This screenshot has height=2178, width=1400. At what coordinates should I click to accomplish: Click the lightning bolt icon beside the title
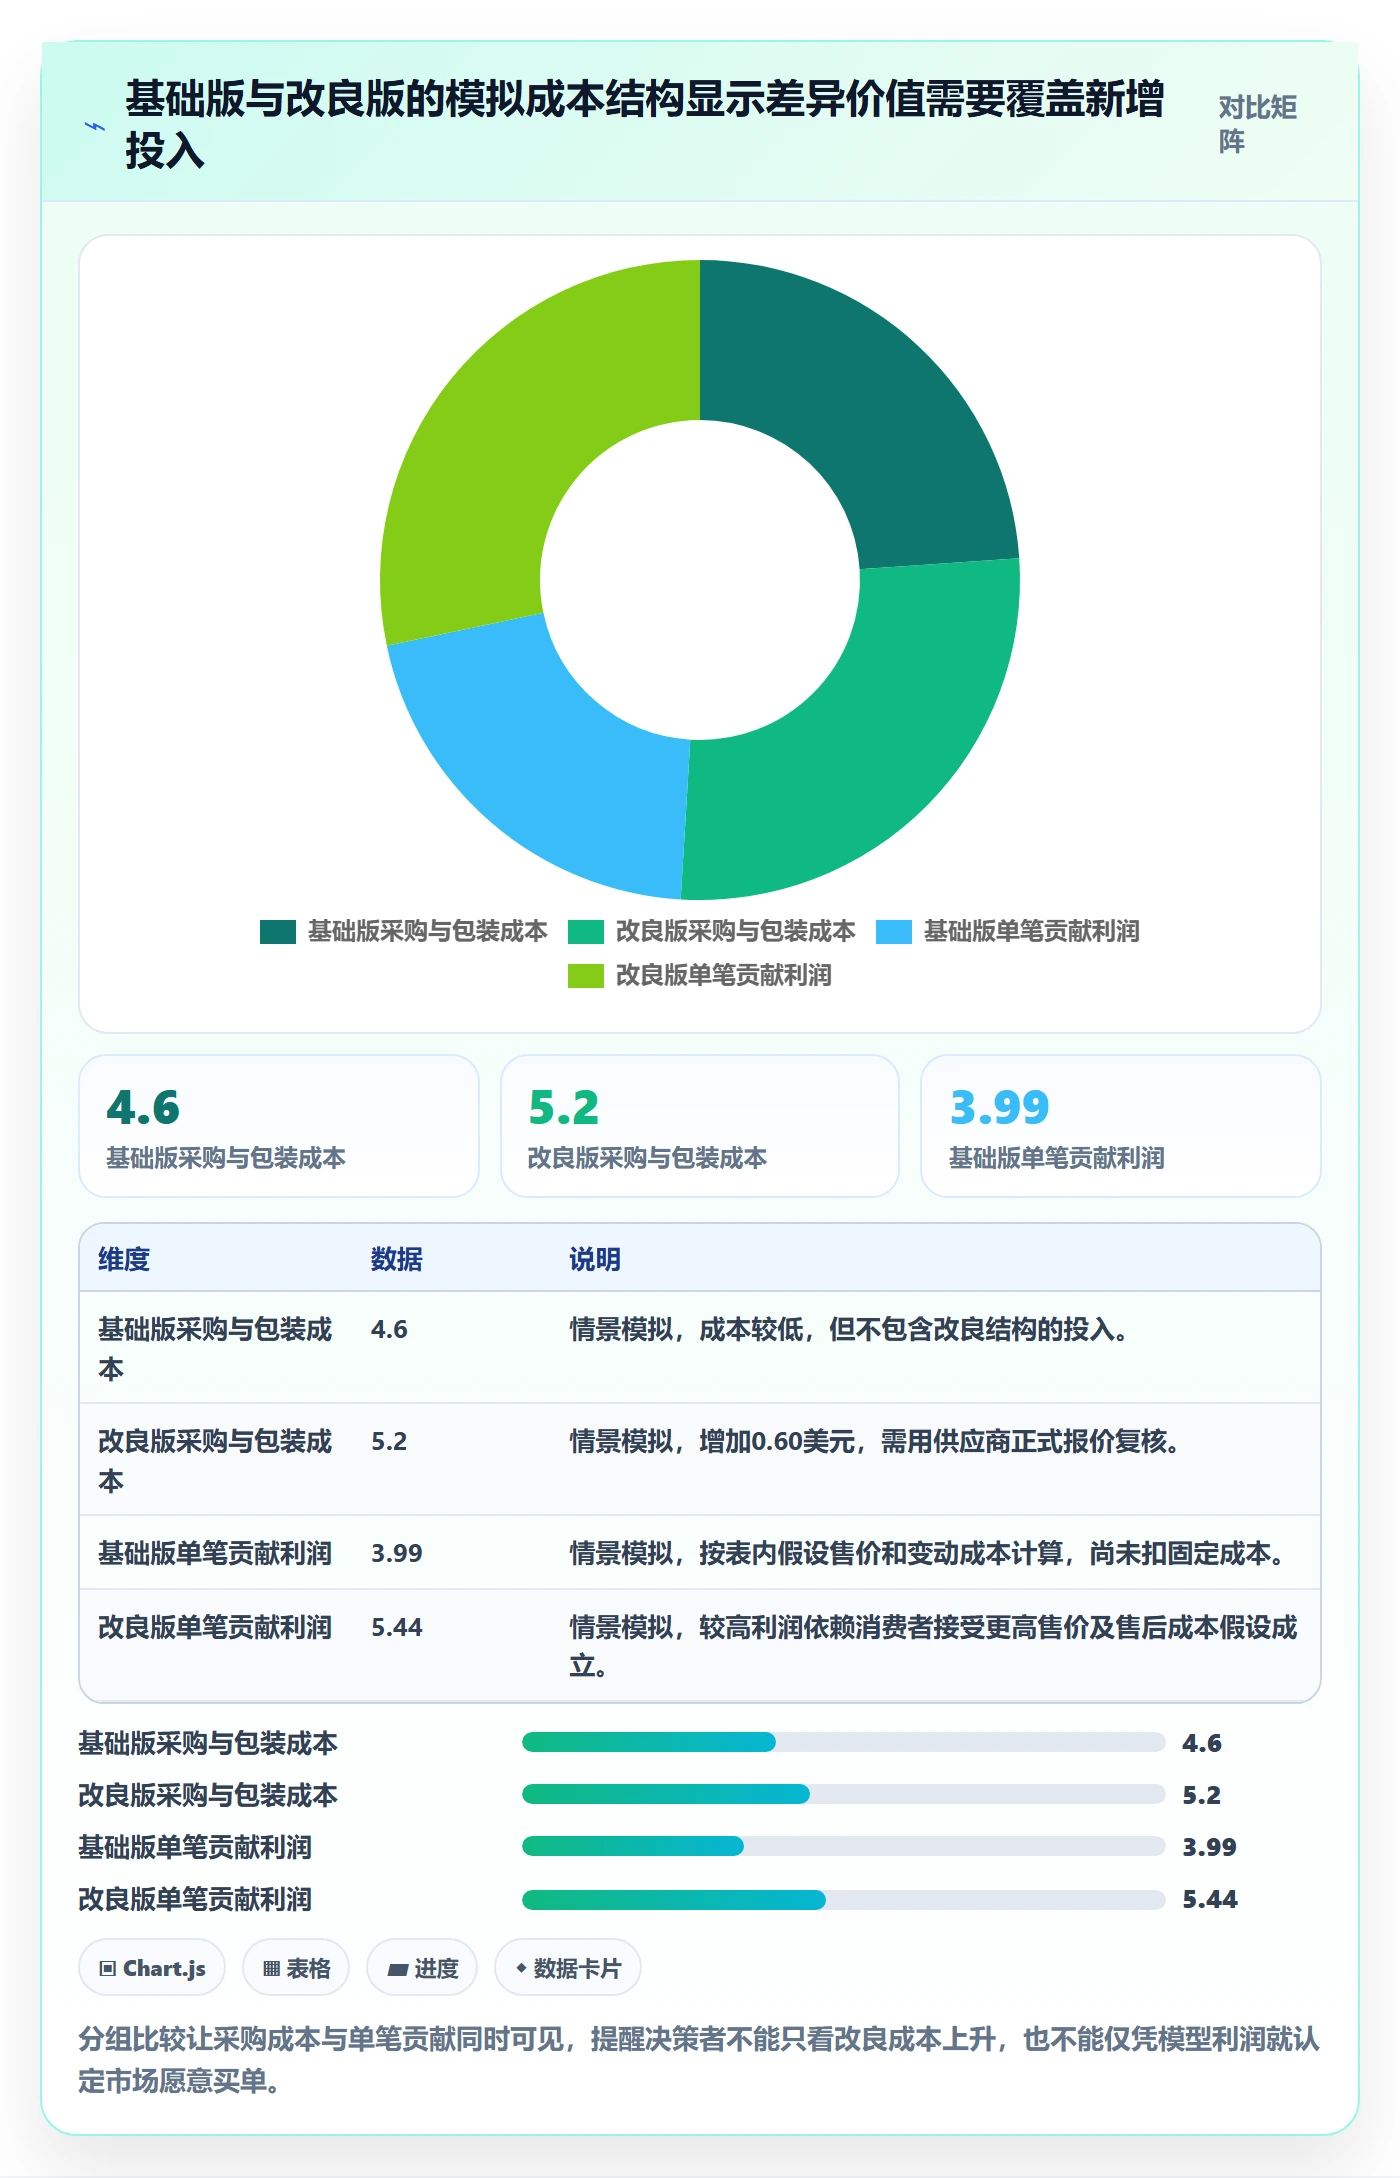pyautogui.click(x=95, y=126)
